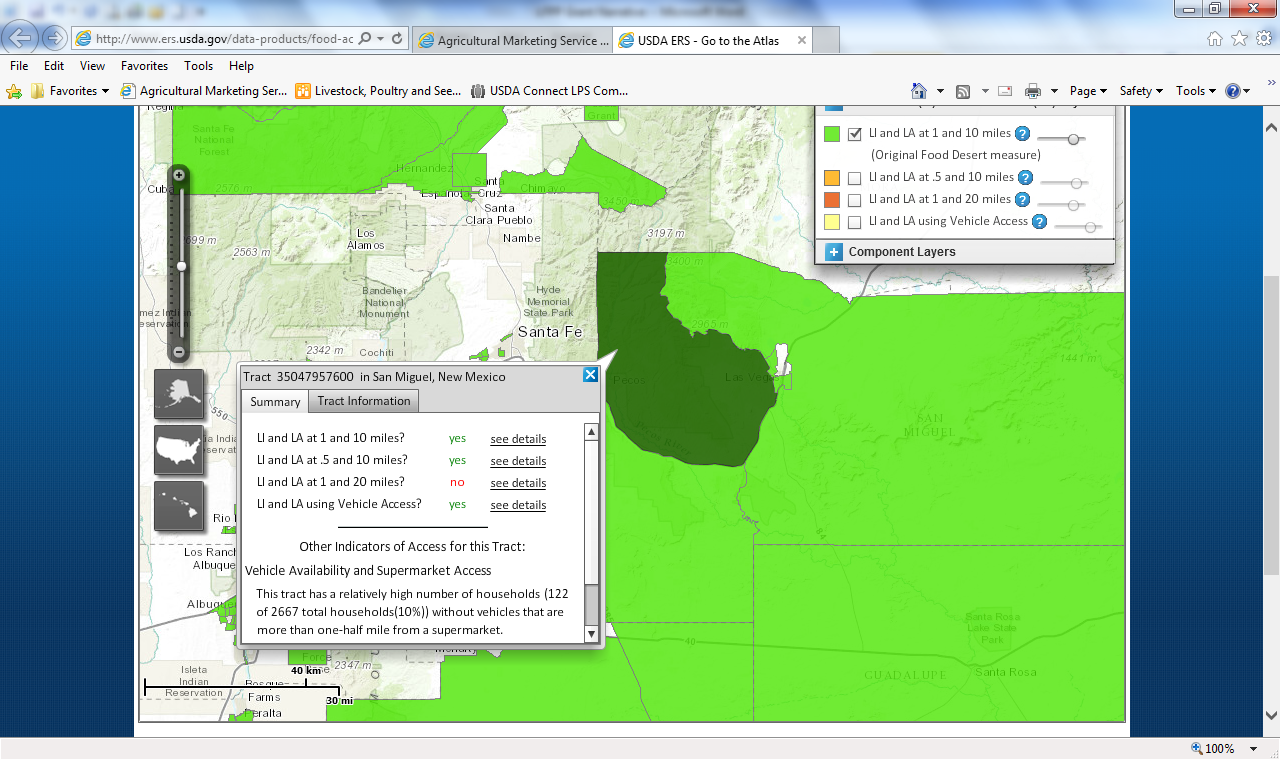This screenshot has width=1280, height=760.
Task: Uncheck LI and LA at 1 and 10 miles layer
Action: coord(855,134)
